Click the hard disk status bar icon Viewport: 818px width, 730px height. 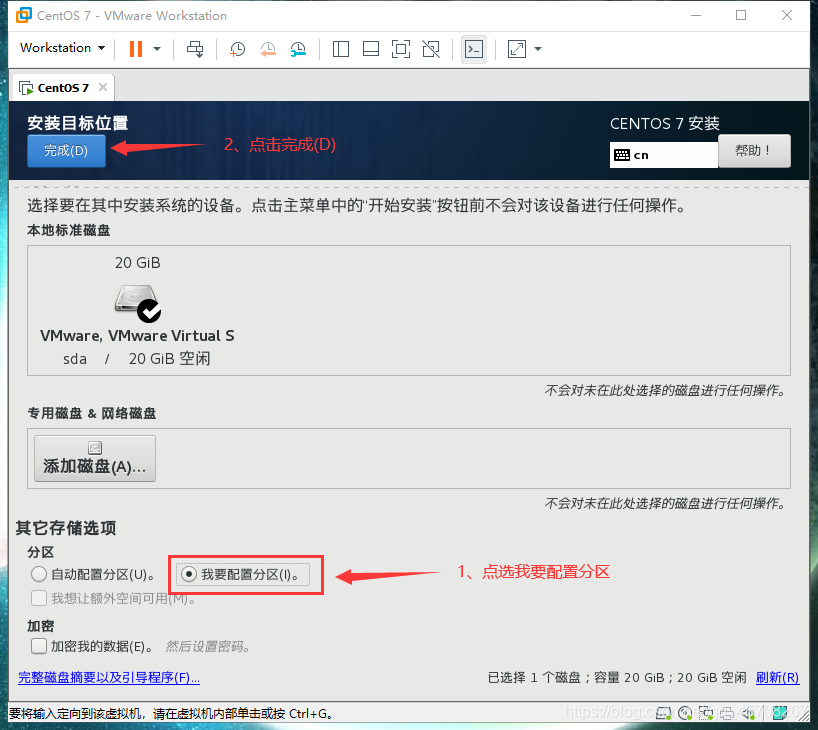coord(664,712)
